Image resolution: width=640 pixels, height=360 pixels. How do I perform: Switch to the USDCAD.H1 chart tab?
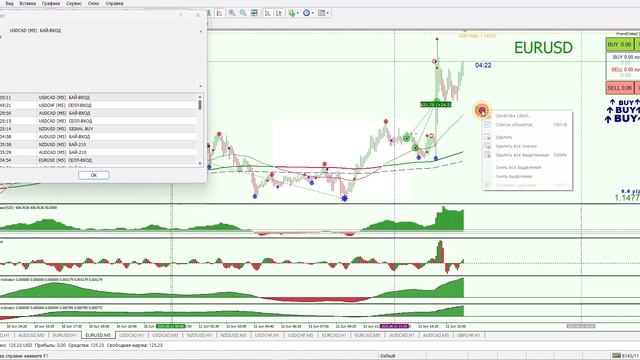pyautogui.click(x=131, y=335)
